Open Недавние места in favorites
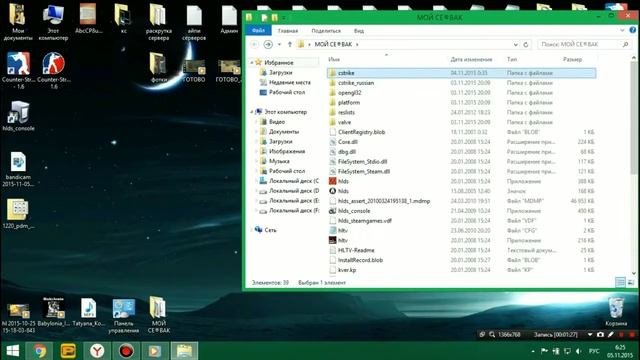 pos(289,82)
